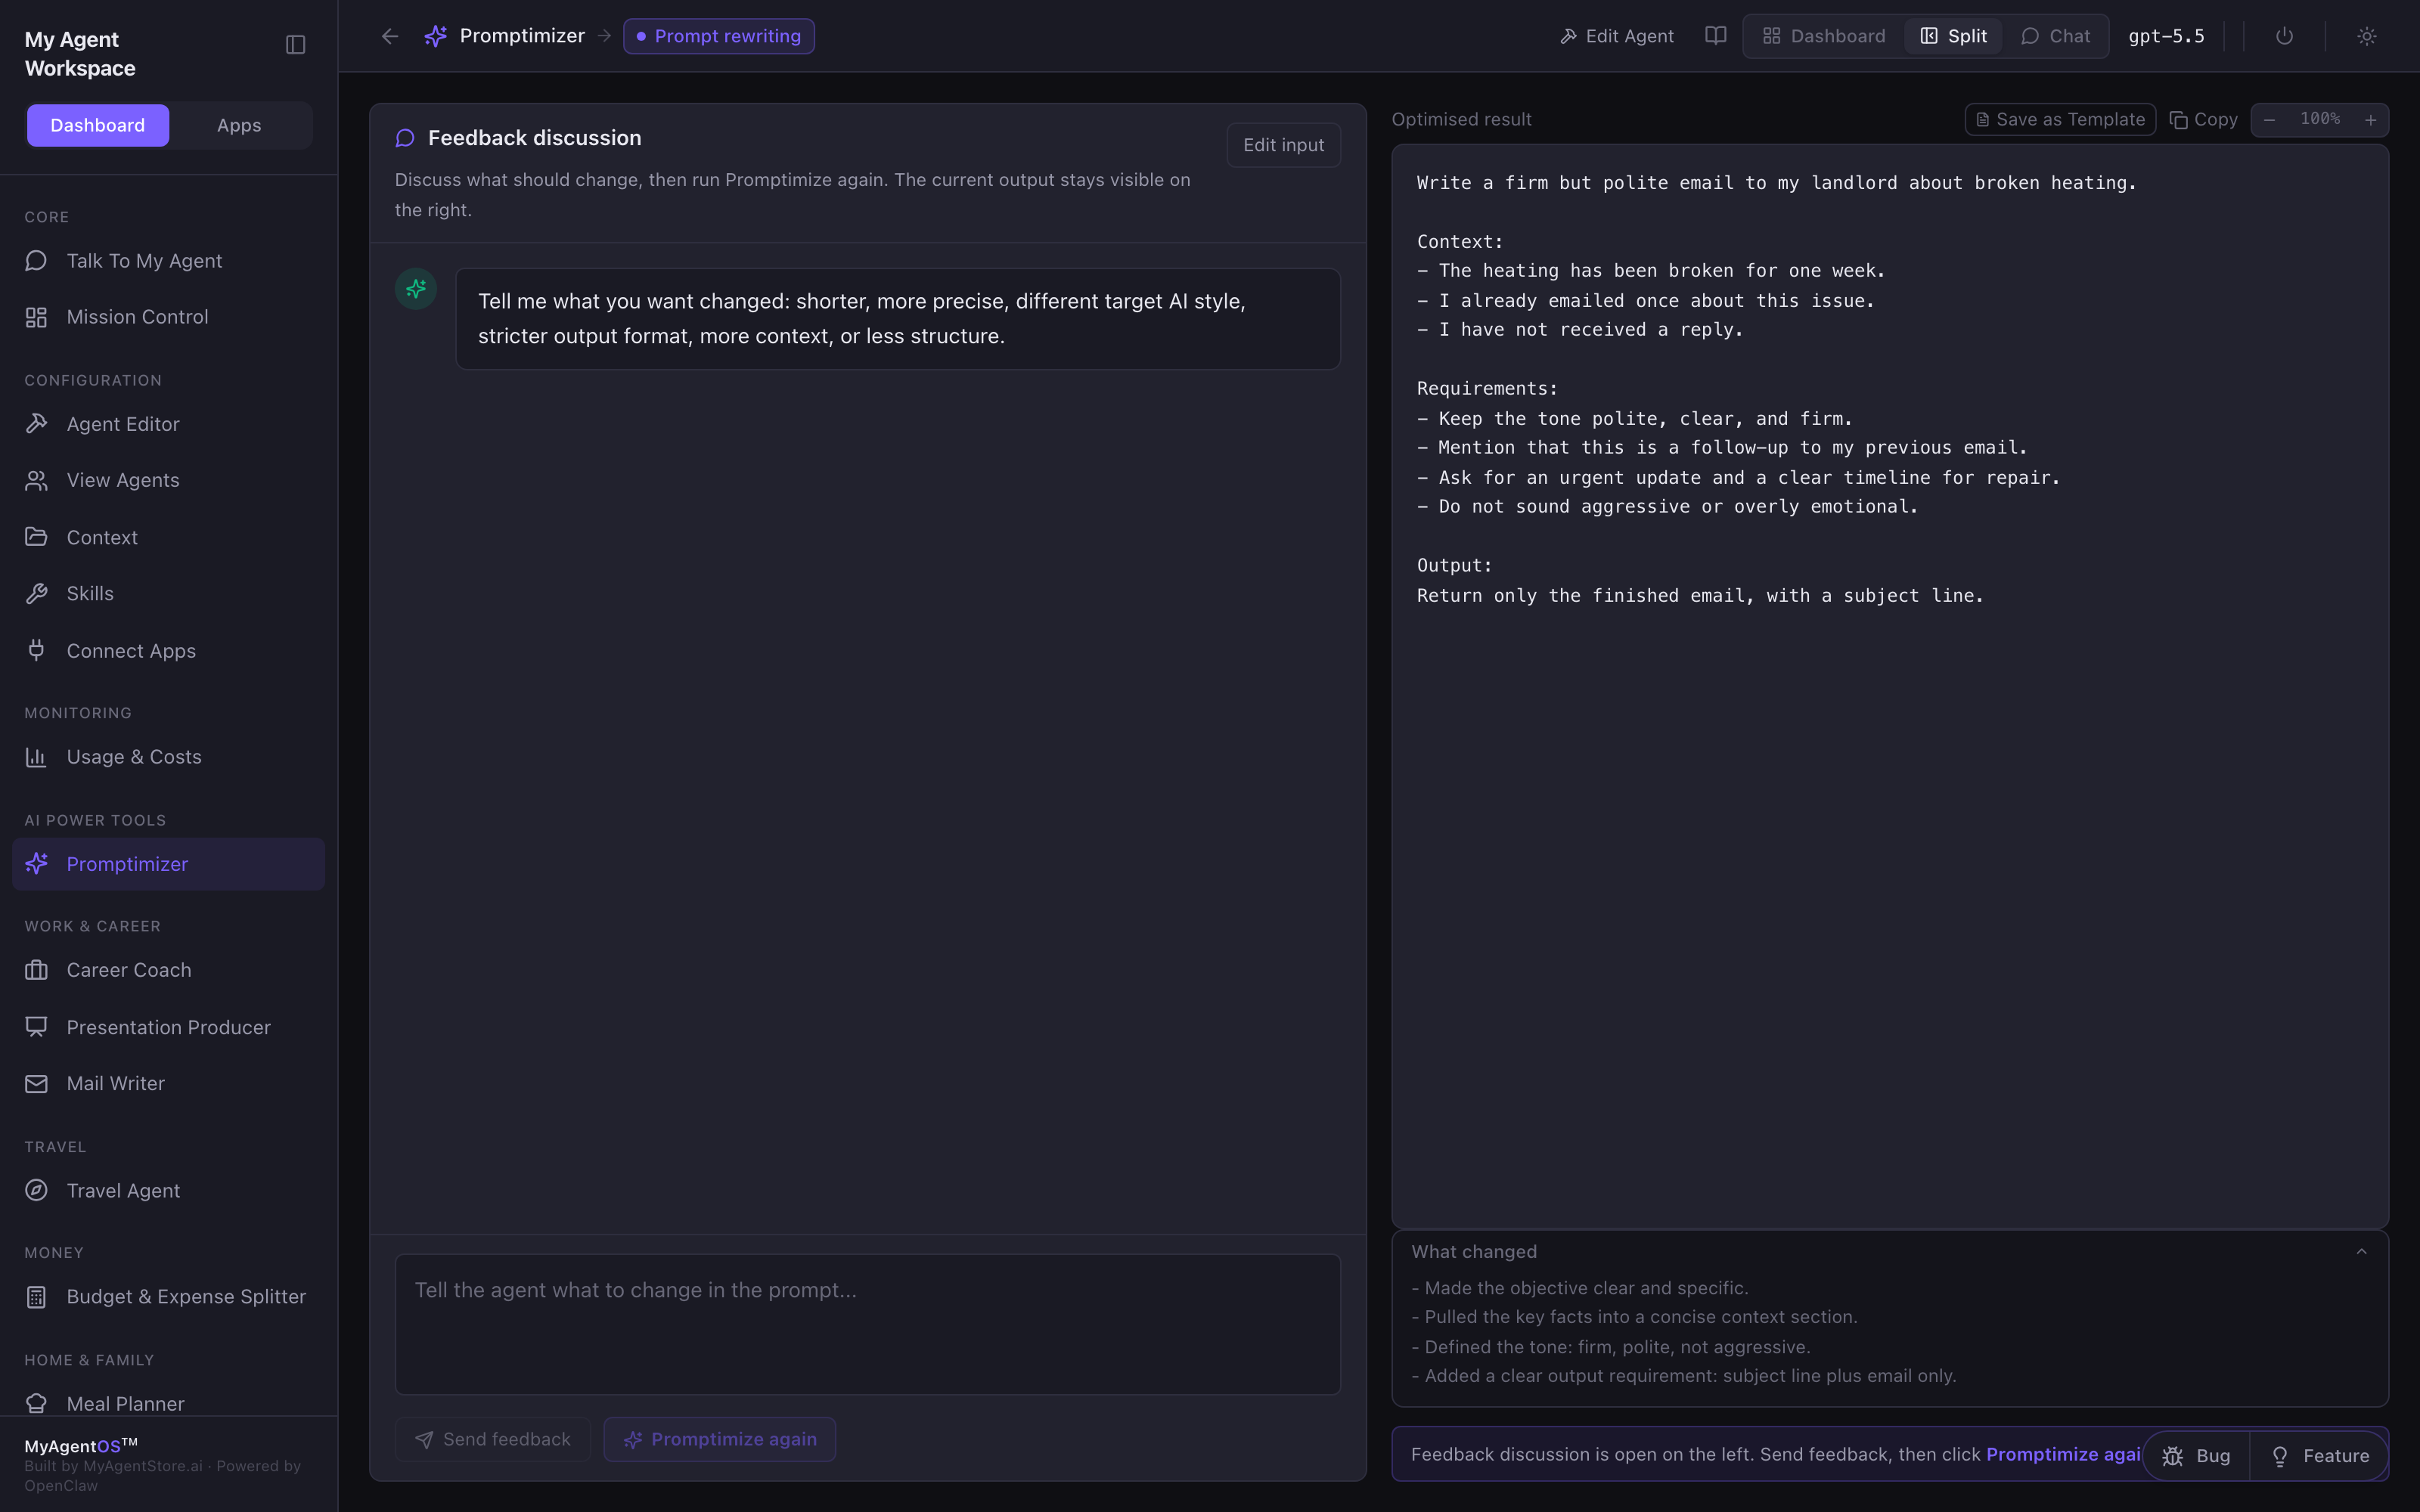
Task: Click Save as Template
Action: [x=2060, y=119]
